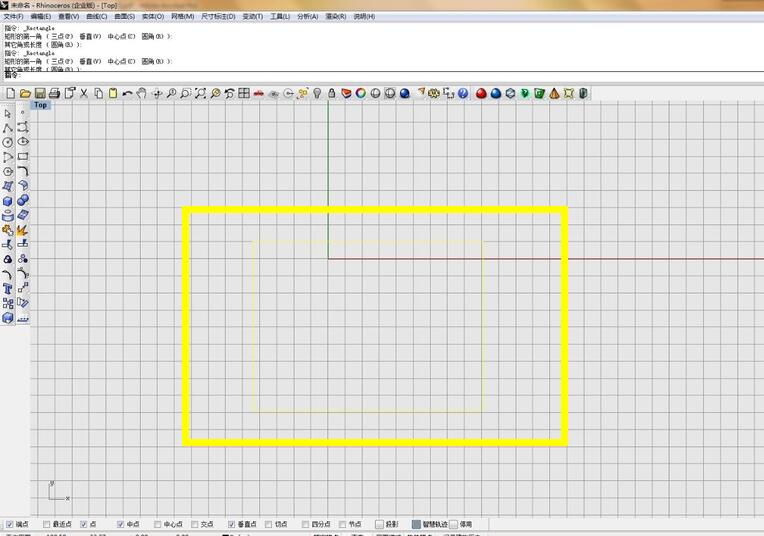Screen dimensions: 764x536
Task: Enable the 最近点 (Near) osnap checkbox
Action: [47, 524]
